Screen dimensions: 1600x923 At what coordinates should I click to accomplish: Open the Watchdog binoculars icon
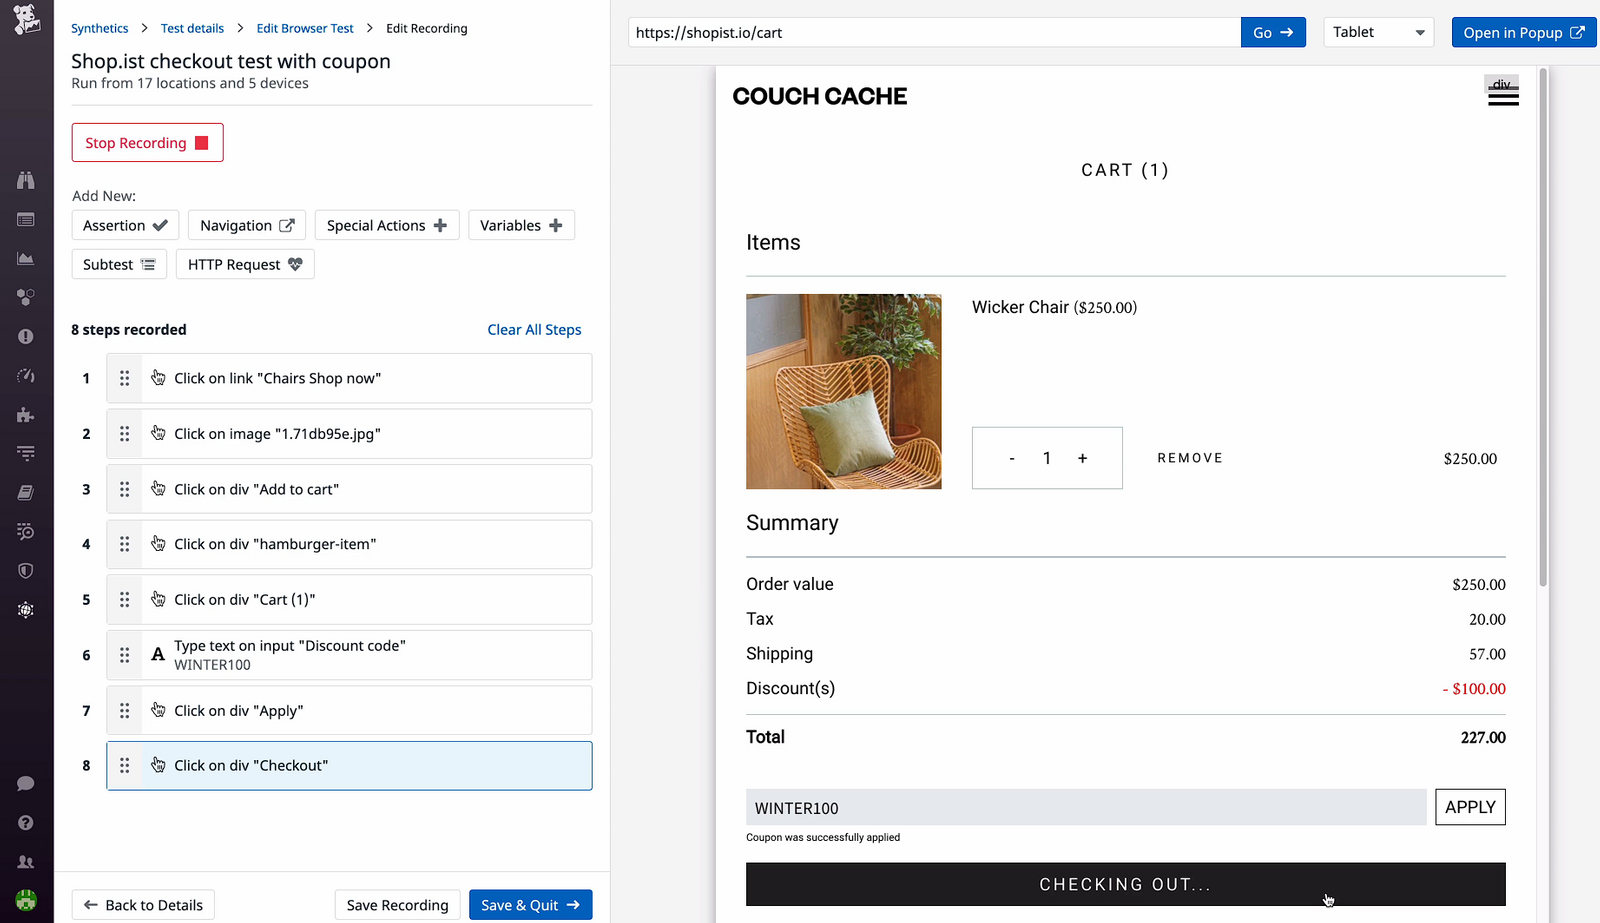(x=26, y=180)
